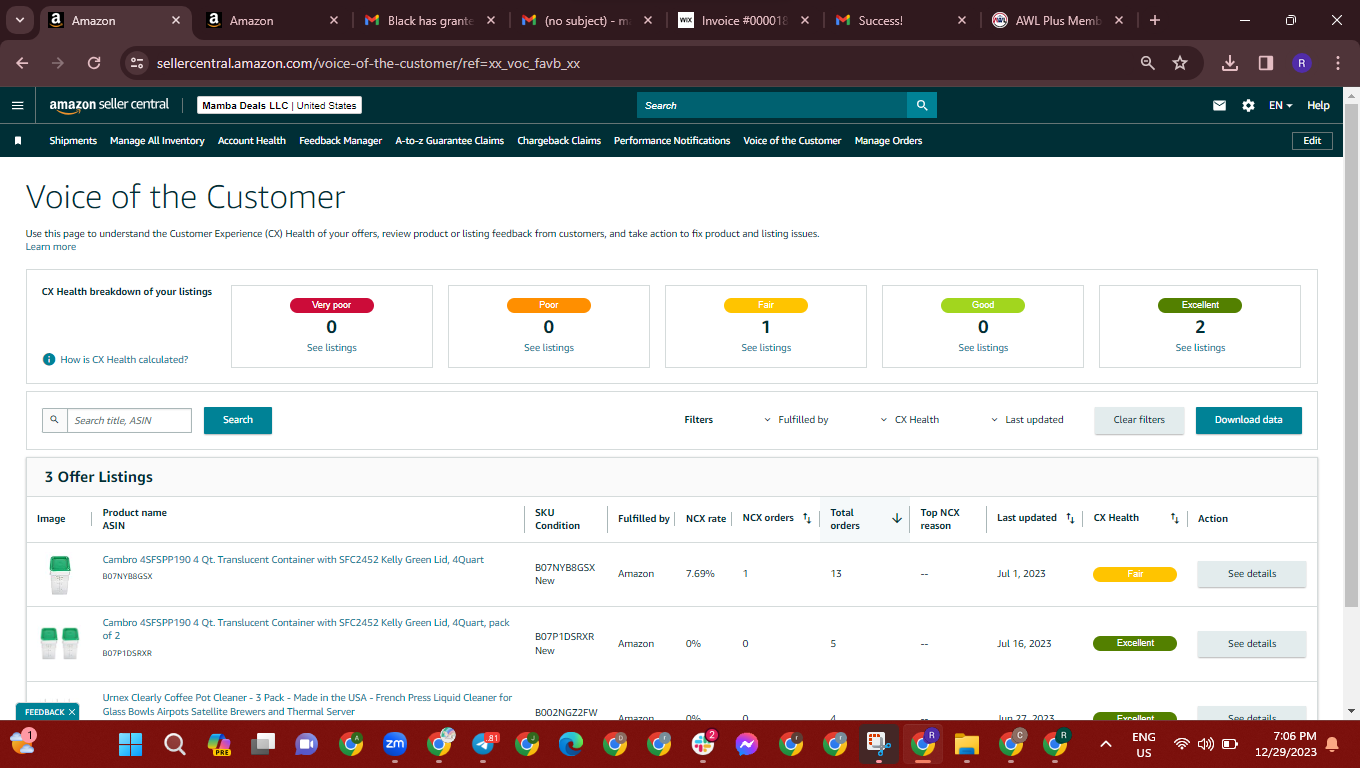The image size is (1360, 768).
Task: Open the Seller Central hamburger menu
Action: [x=17, y=105]
